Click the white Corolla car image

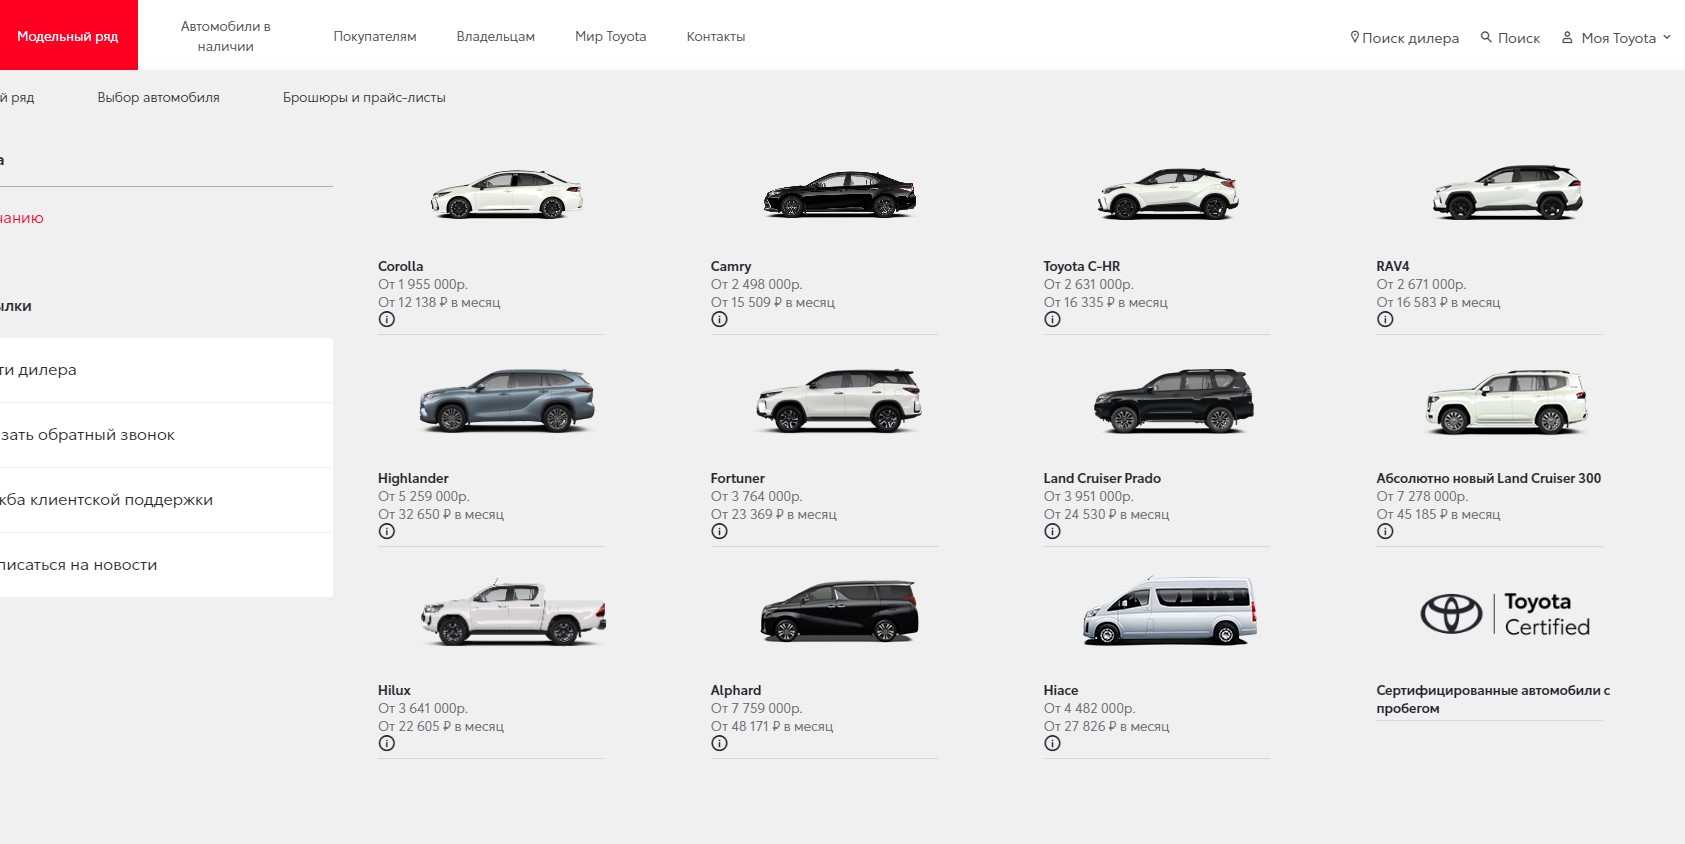coord(507,194)
